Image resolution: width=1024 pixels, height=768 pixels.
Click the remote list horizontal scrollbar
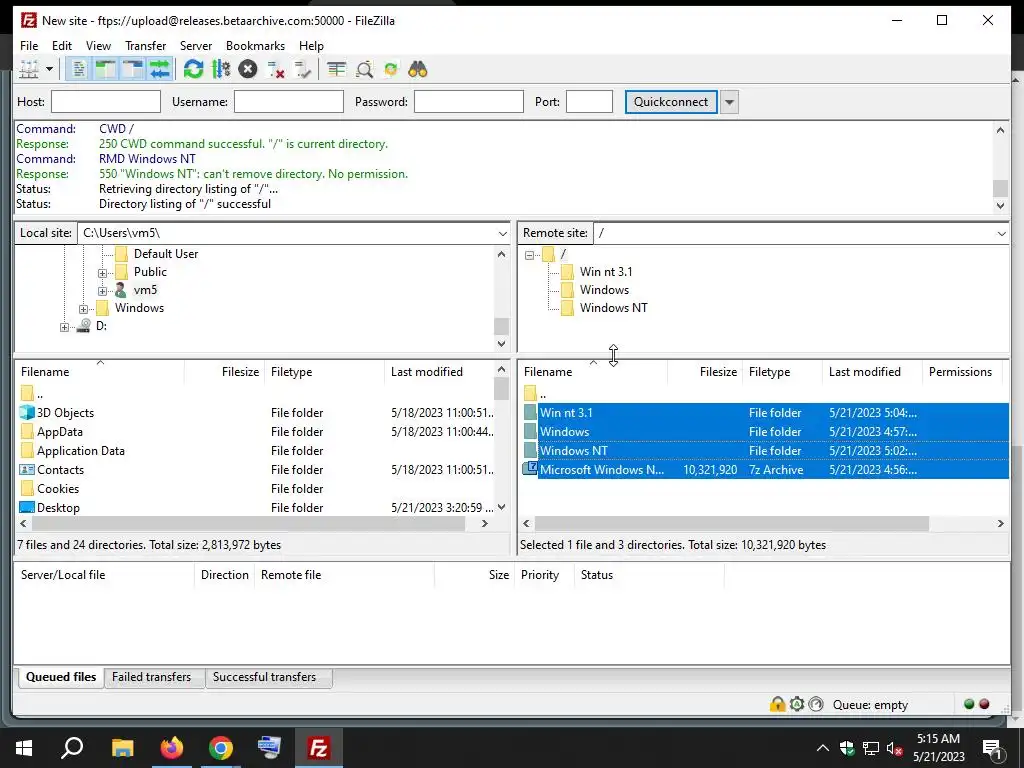[x=731, y=524]
